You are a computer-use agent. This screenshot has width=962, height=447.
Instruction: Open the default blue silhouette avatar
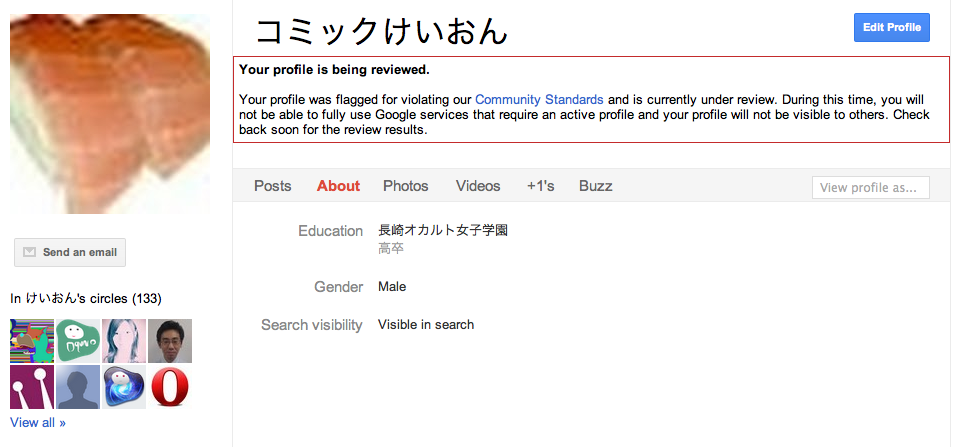78,387
